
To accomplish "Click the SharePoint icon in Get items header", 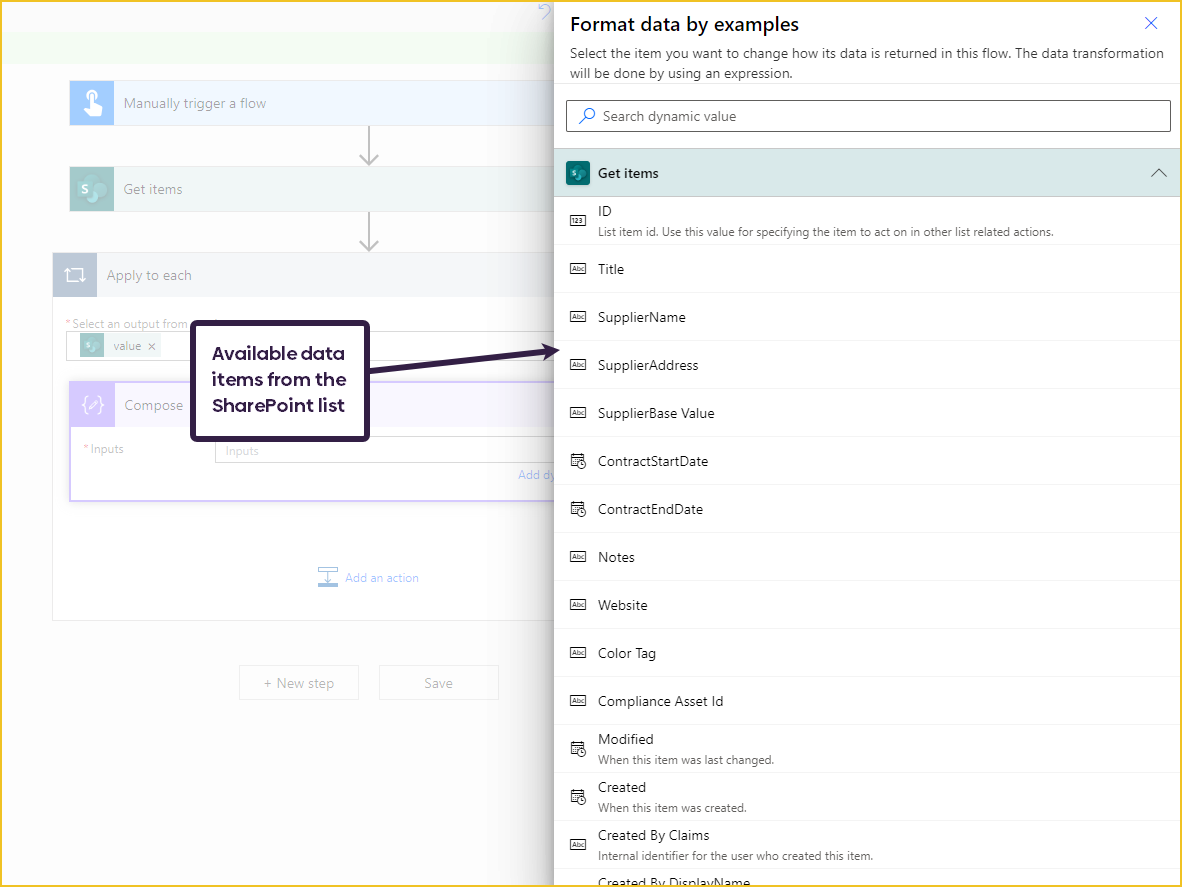I will click(x=578, y=173).
